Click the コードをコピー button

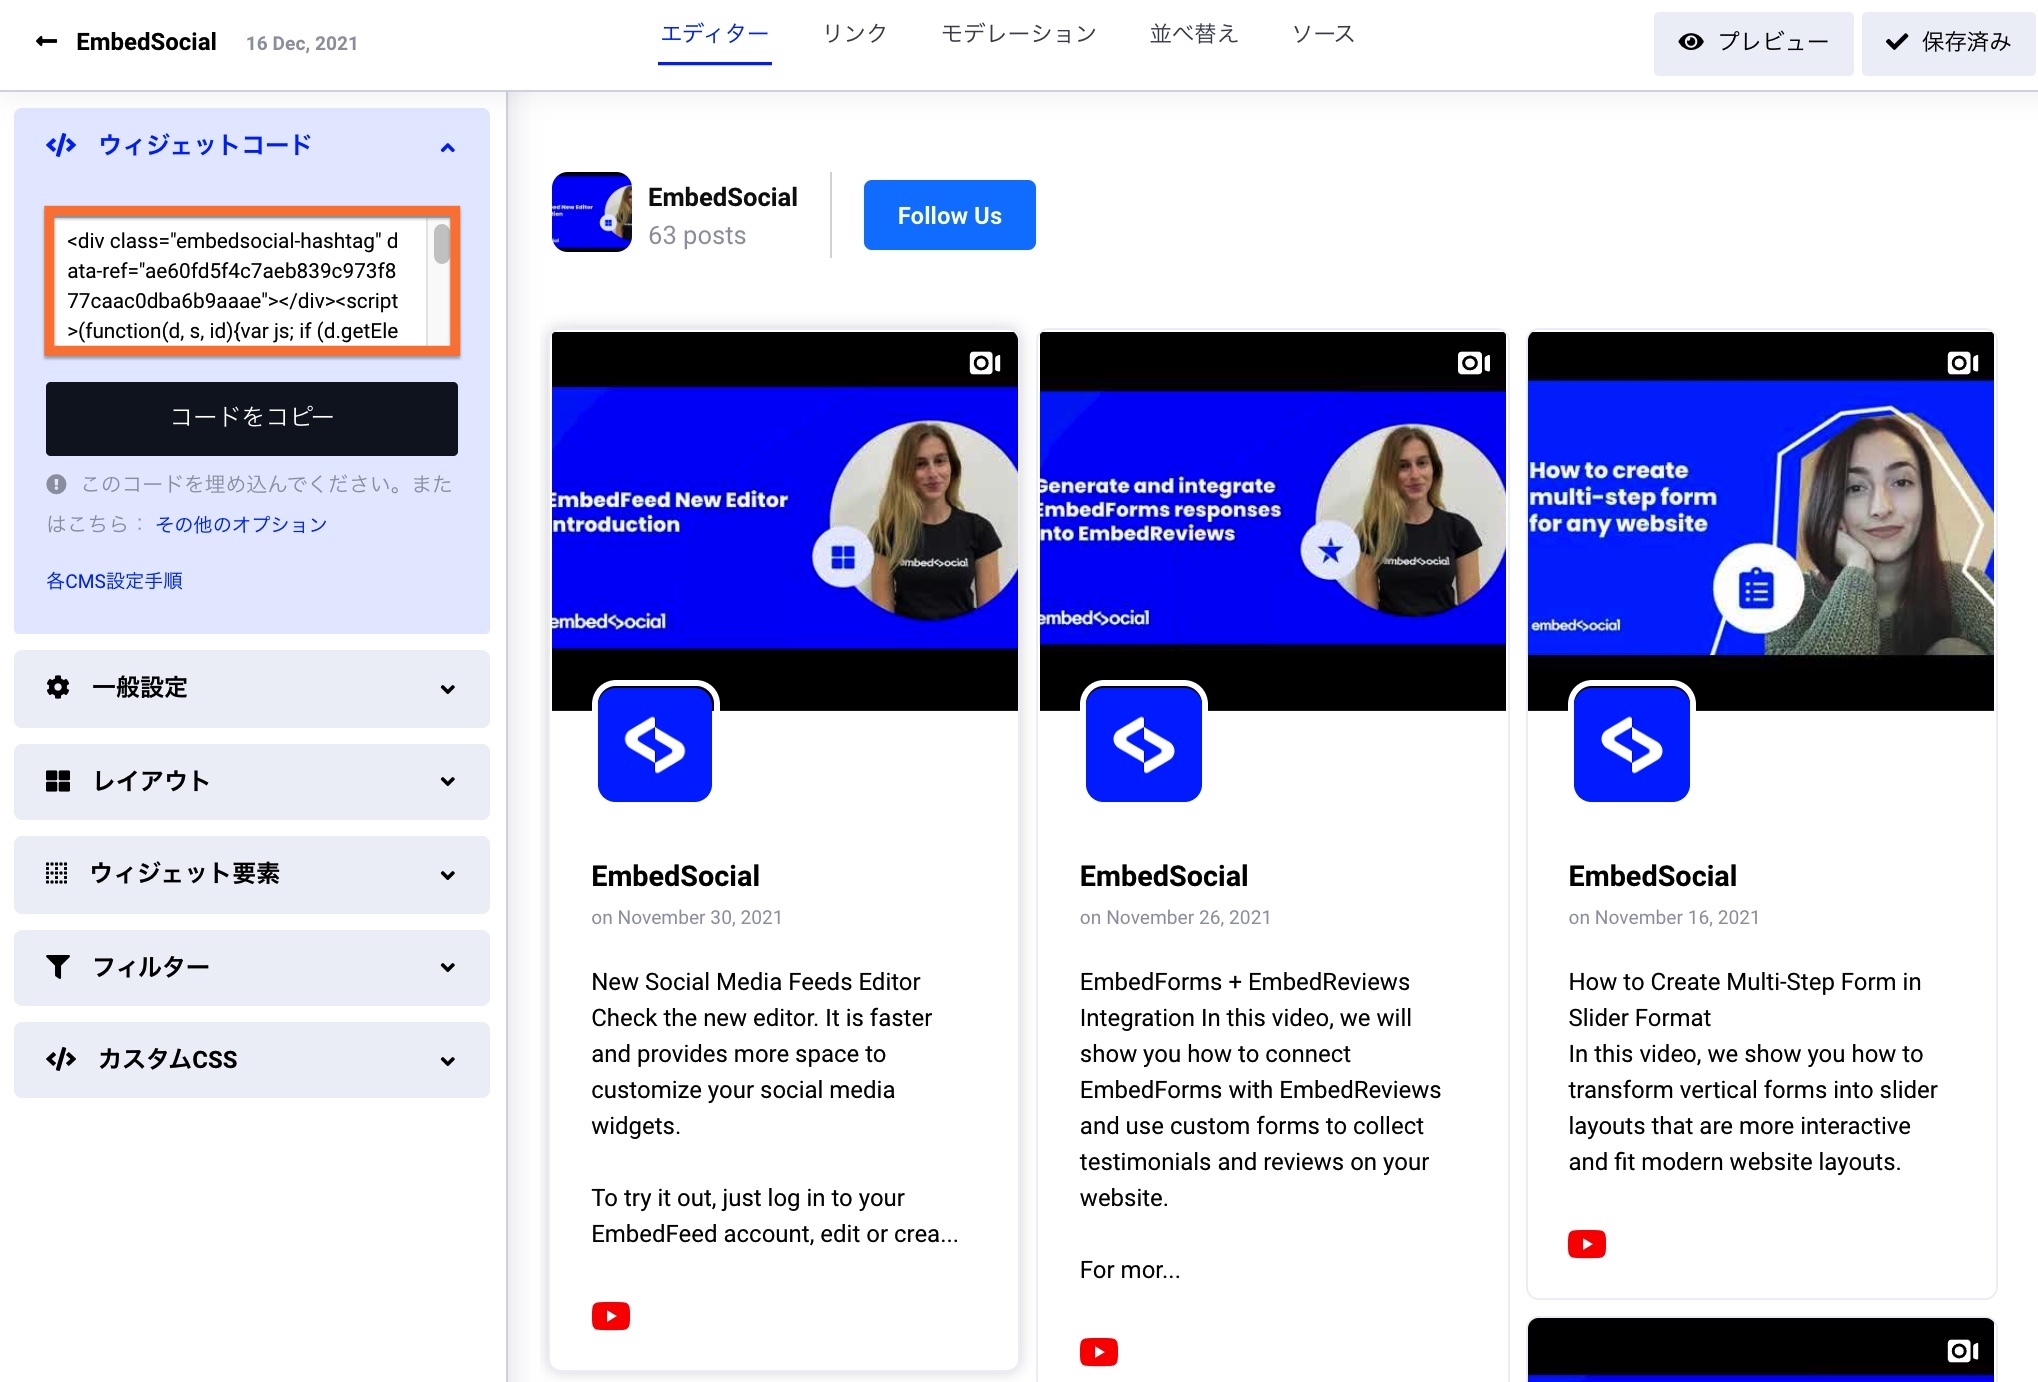pyautogui.click(x=252, y=418)
